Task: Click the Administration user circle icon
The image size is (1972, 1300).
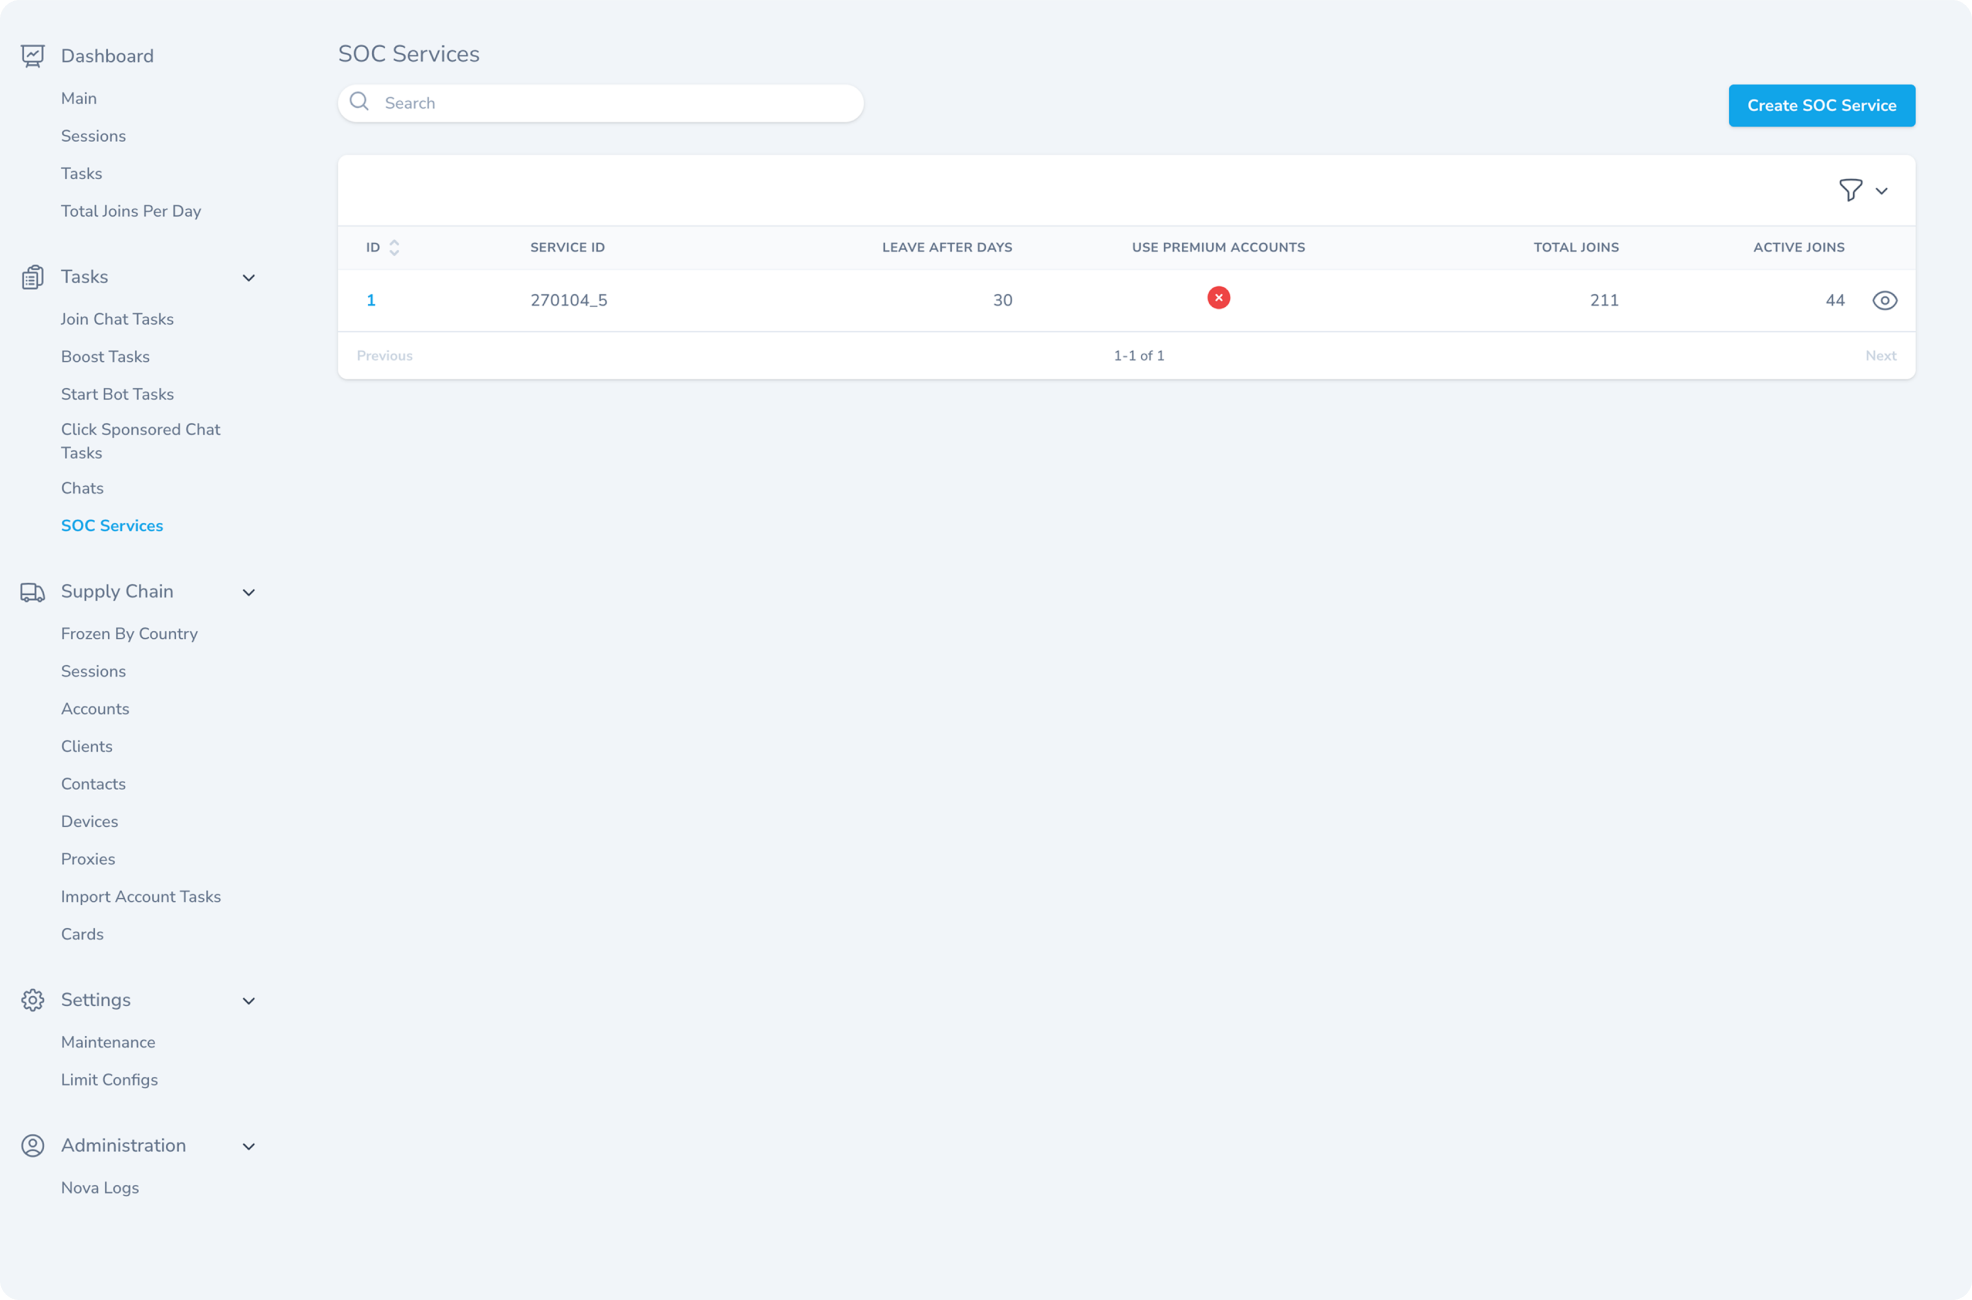Action: tap(32, 1145)
